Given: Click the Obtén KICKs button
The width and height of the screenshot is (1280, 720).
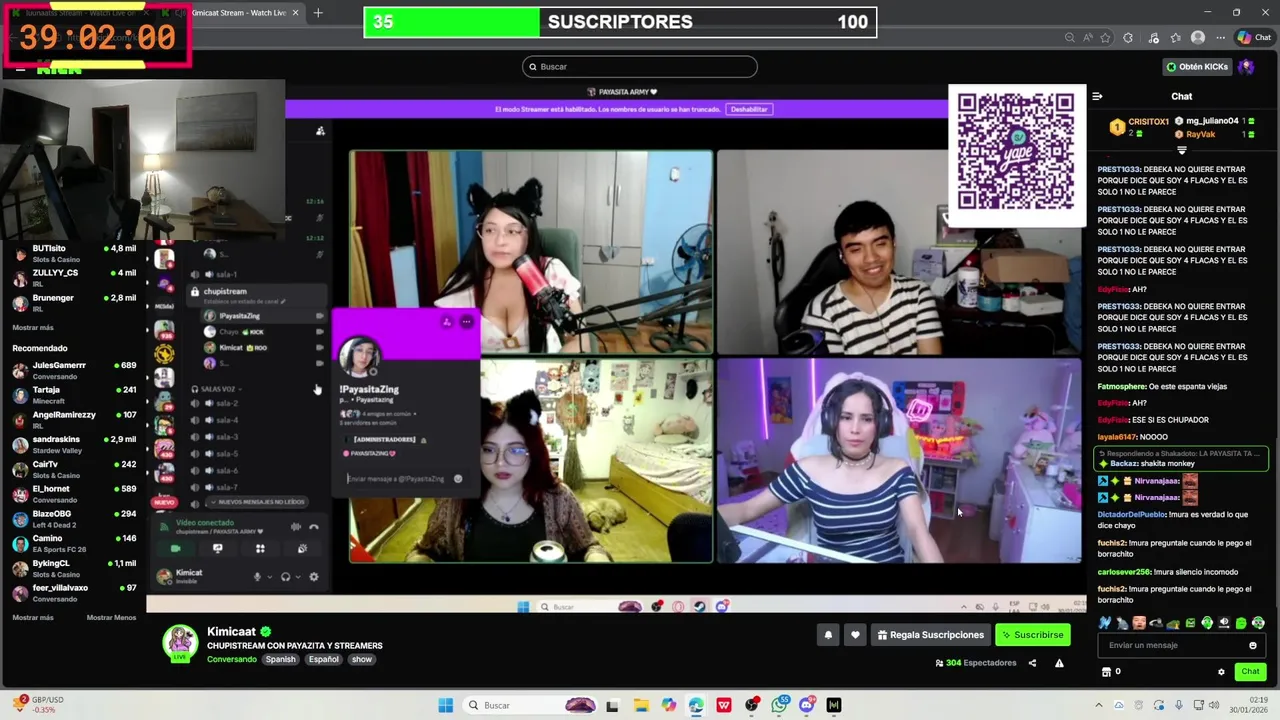Looking at the screenshot, I should pos(1196,67).
